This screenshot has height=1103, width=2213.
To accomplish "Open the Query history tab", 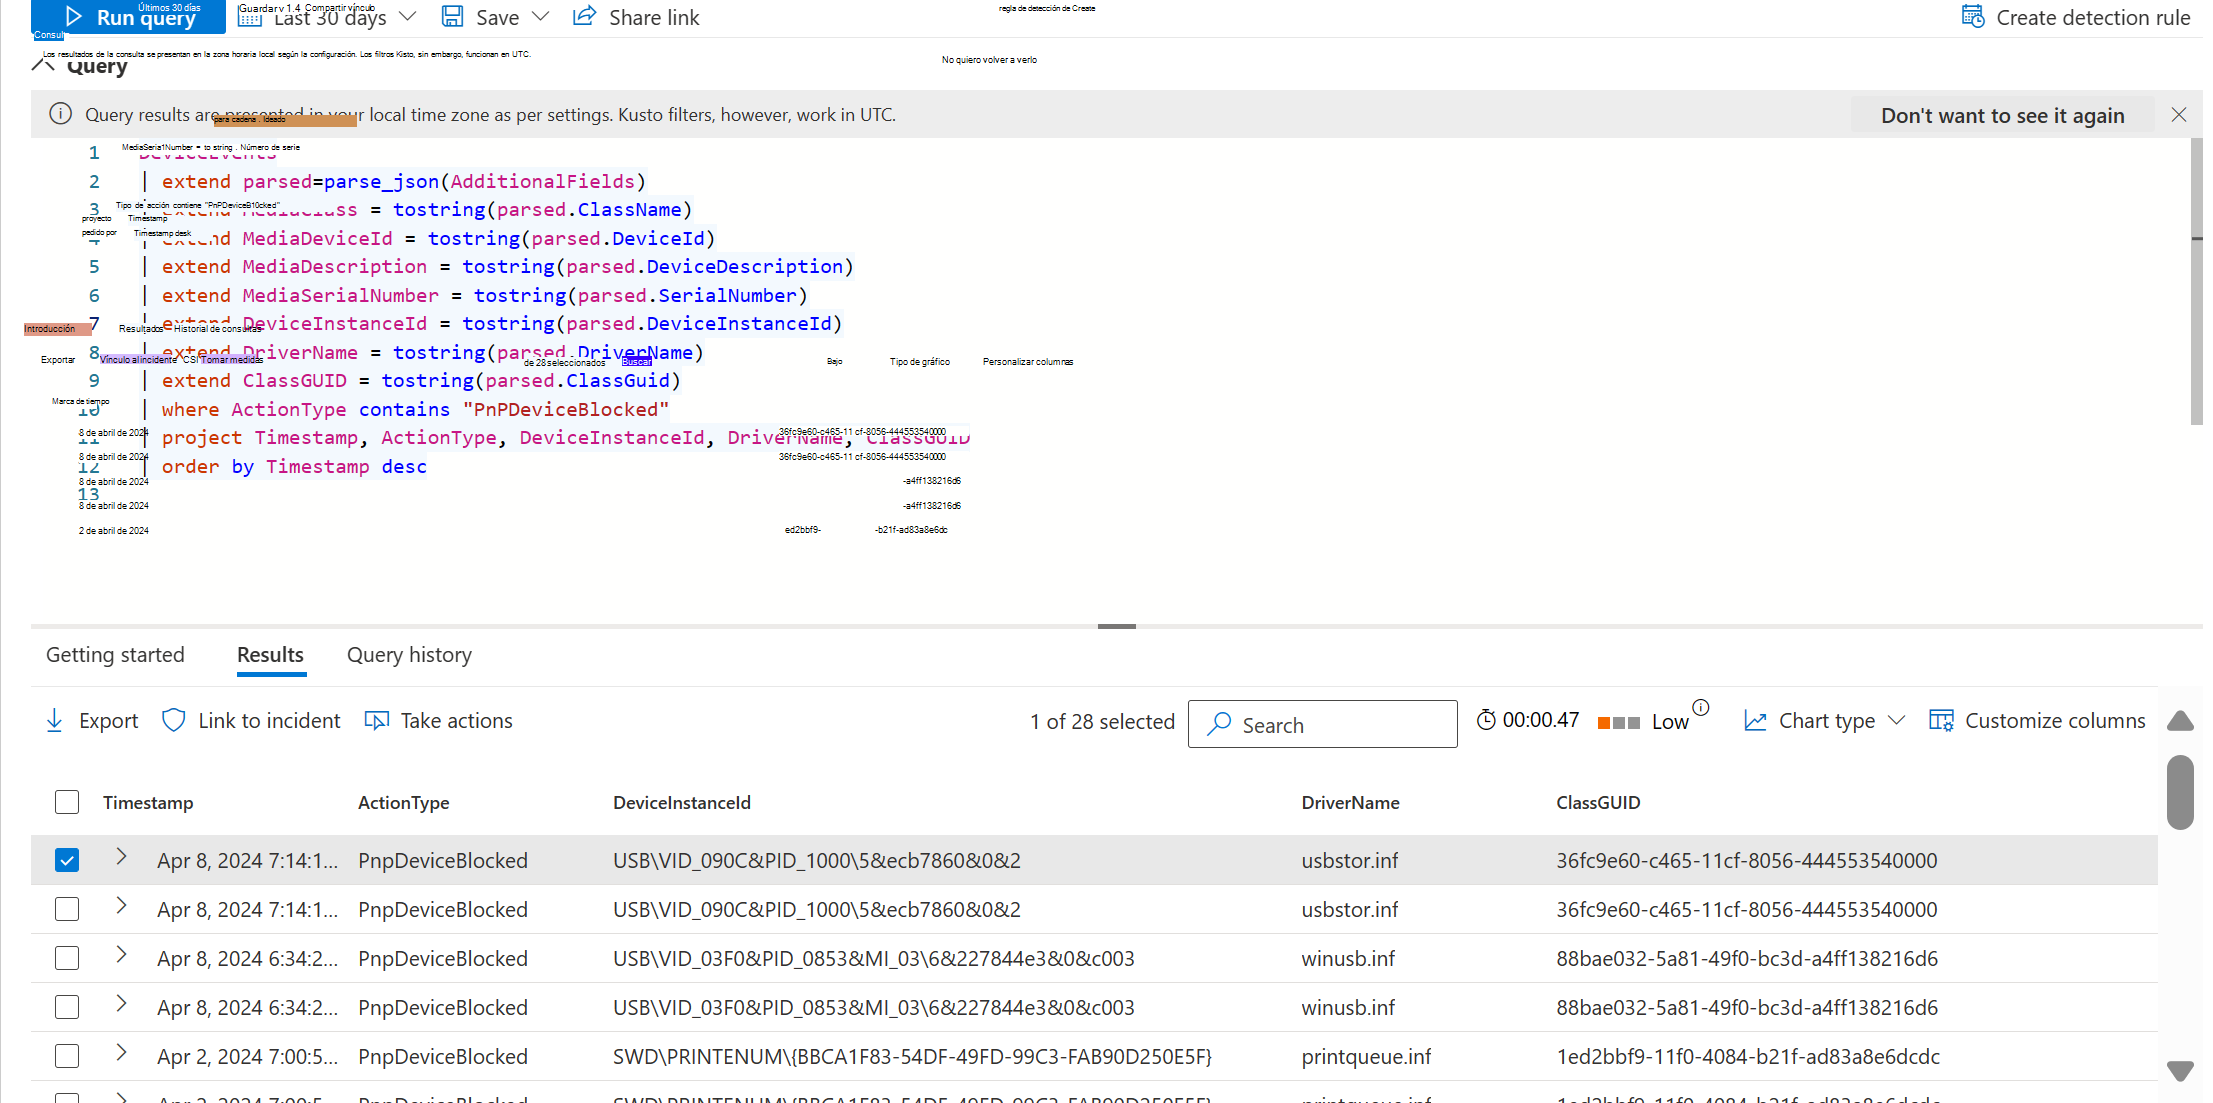I will coord(409,655).
